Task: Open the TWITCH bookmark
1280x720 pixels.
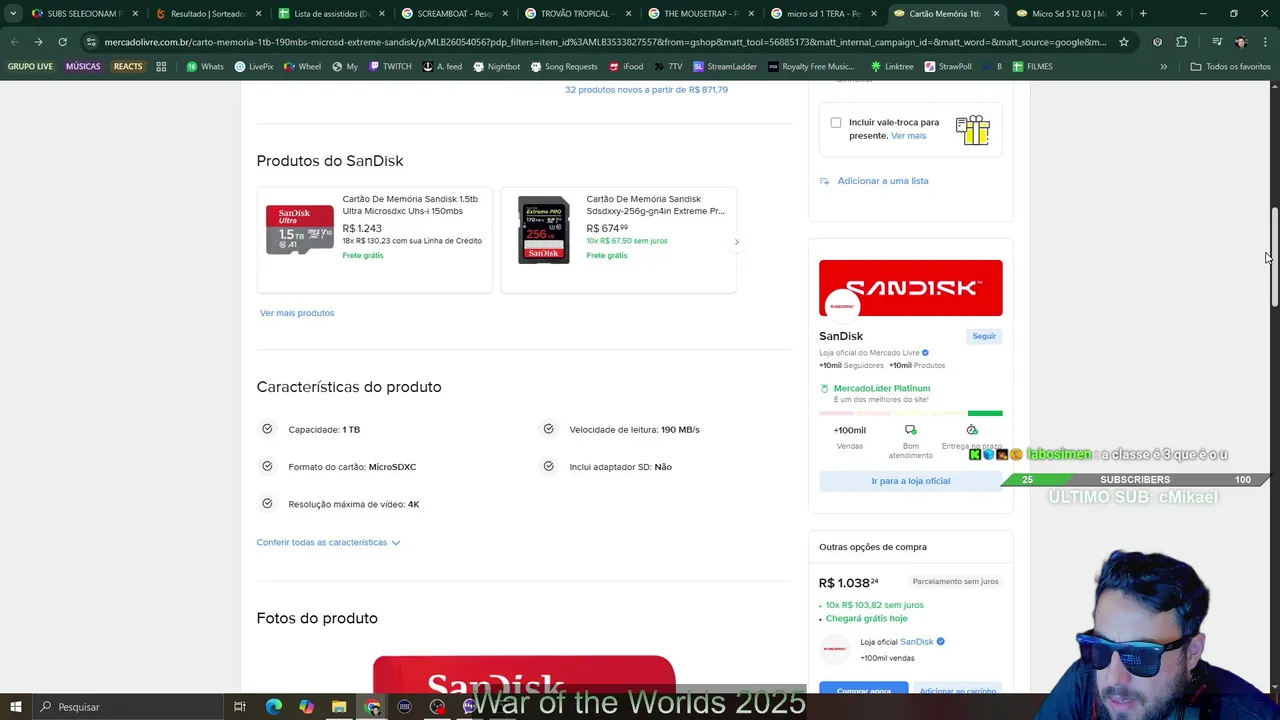Action: (390, 66)
